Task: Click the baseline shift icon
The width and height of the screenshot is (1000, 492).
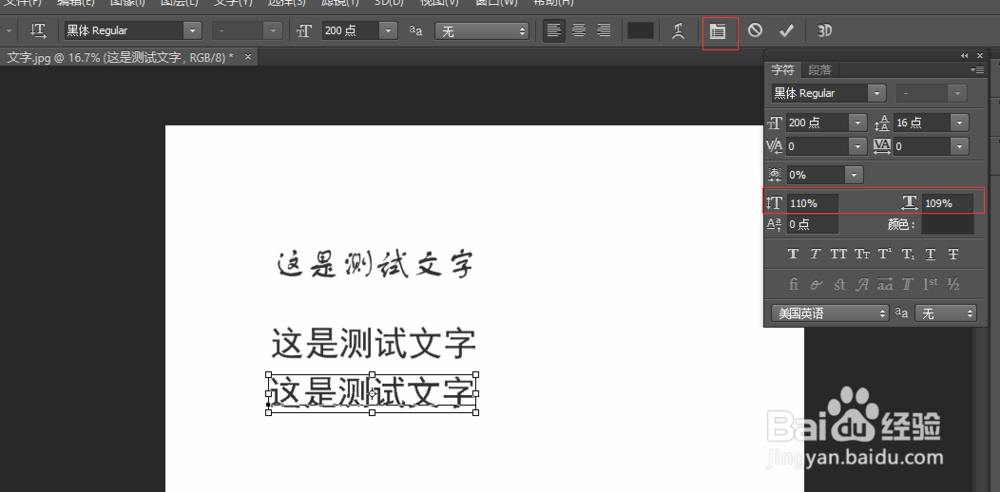Action: (774, 225)
